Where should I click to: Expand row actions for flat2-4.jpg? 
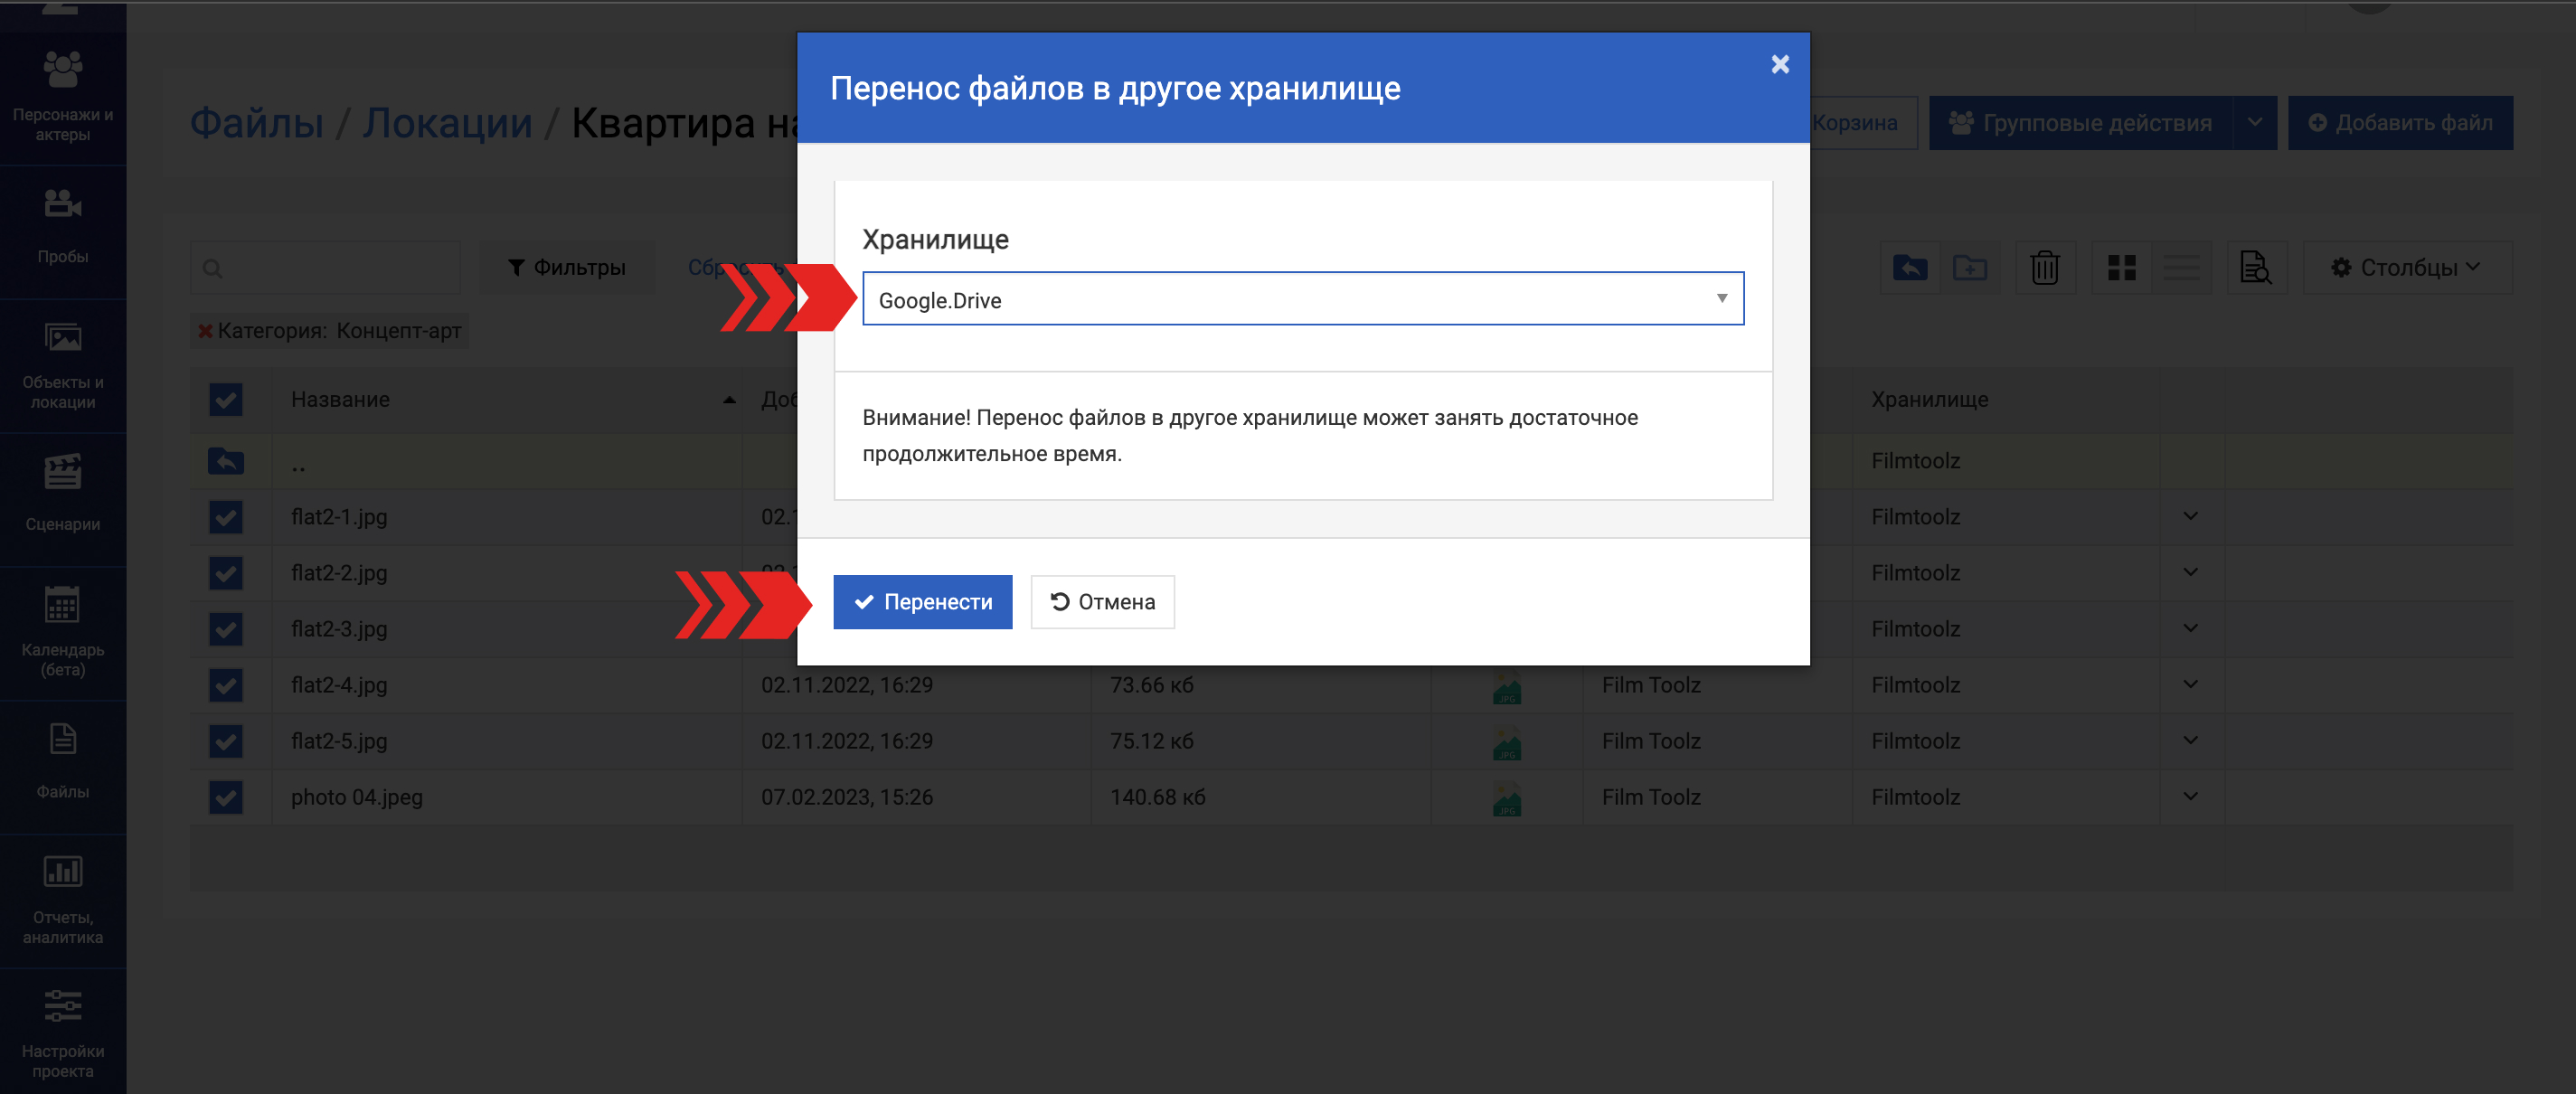pyautogui.click(x=2191, y=684)
